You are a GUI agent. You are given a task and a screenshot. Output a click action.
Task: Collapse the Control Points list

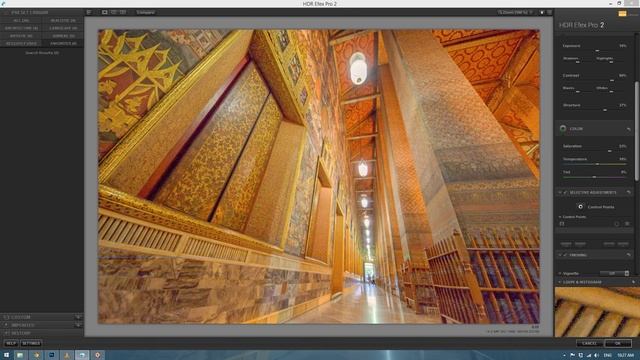click(x=560, y=217)
